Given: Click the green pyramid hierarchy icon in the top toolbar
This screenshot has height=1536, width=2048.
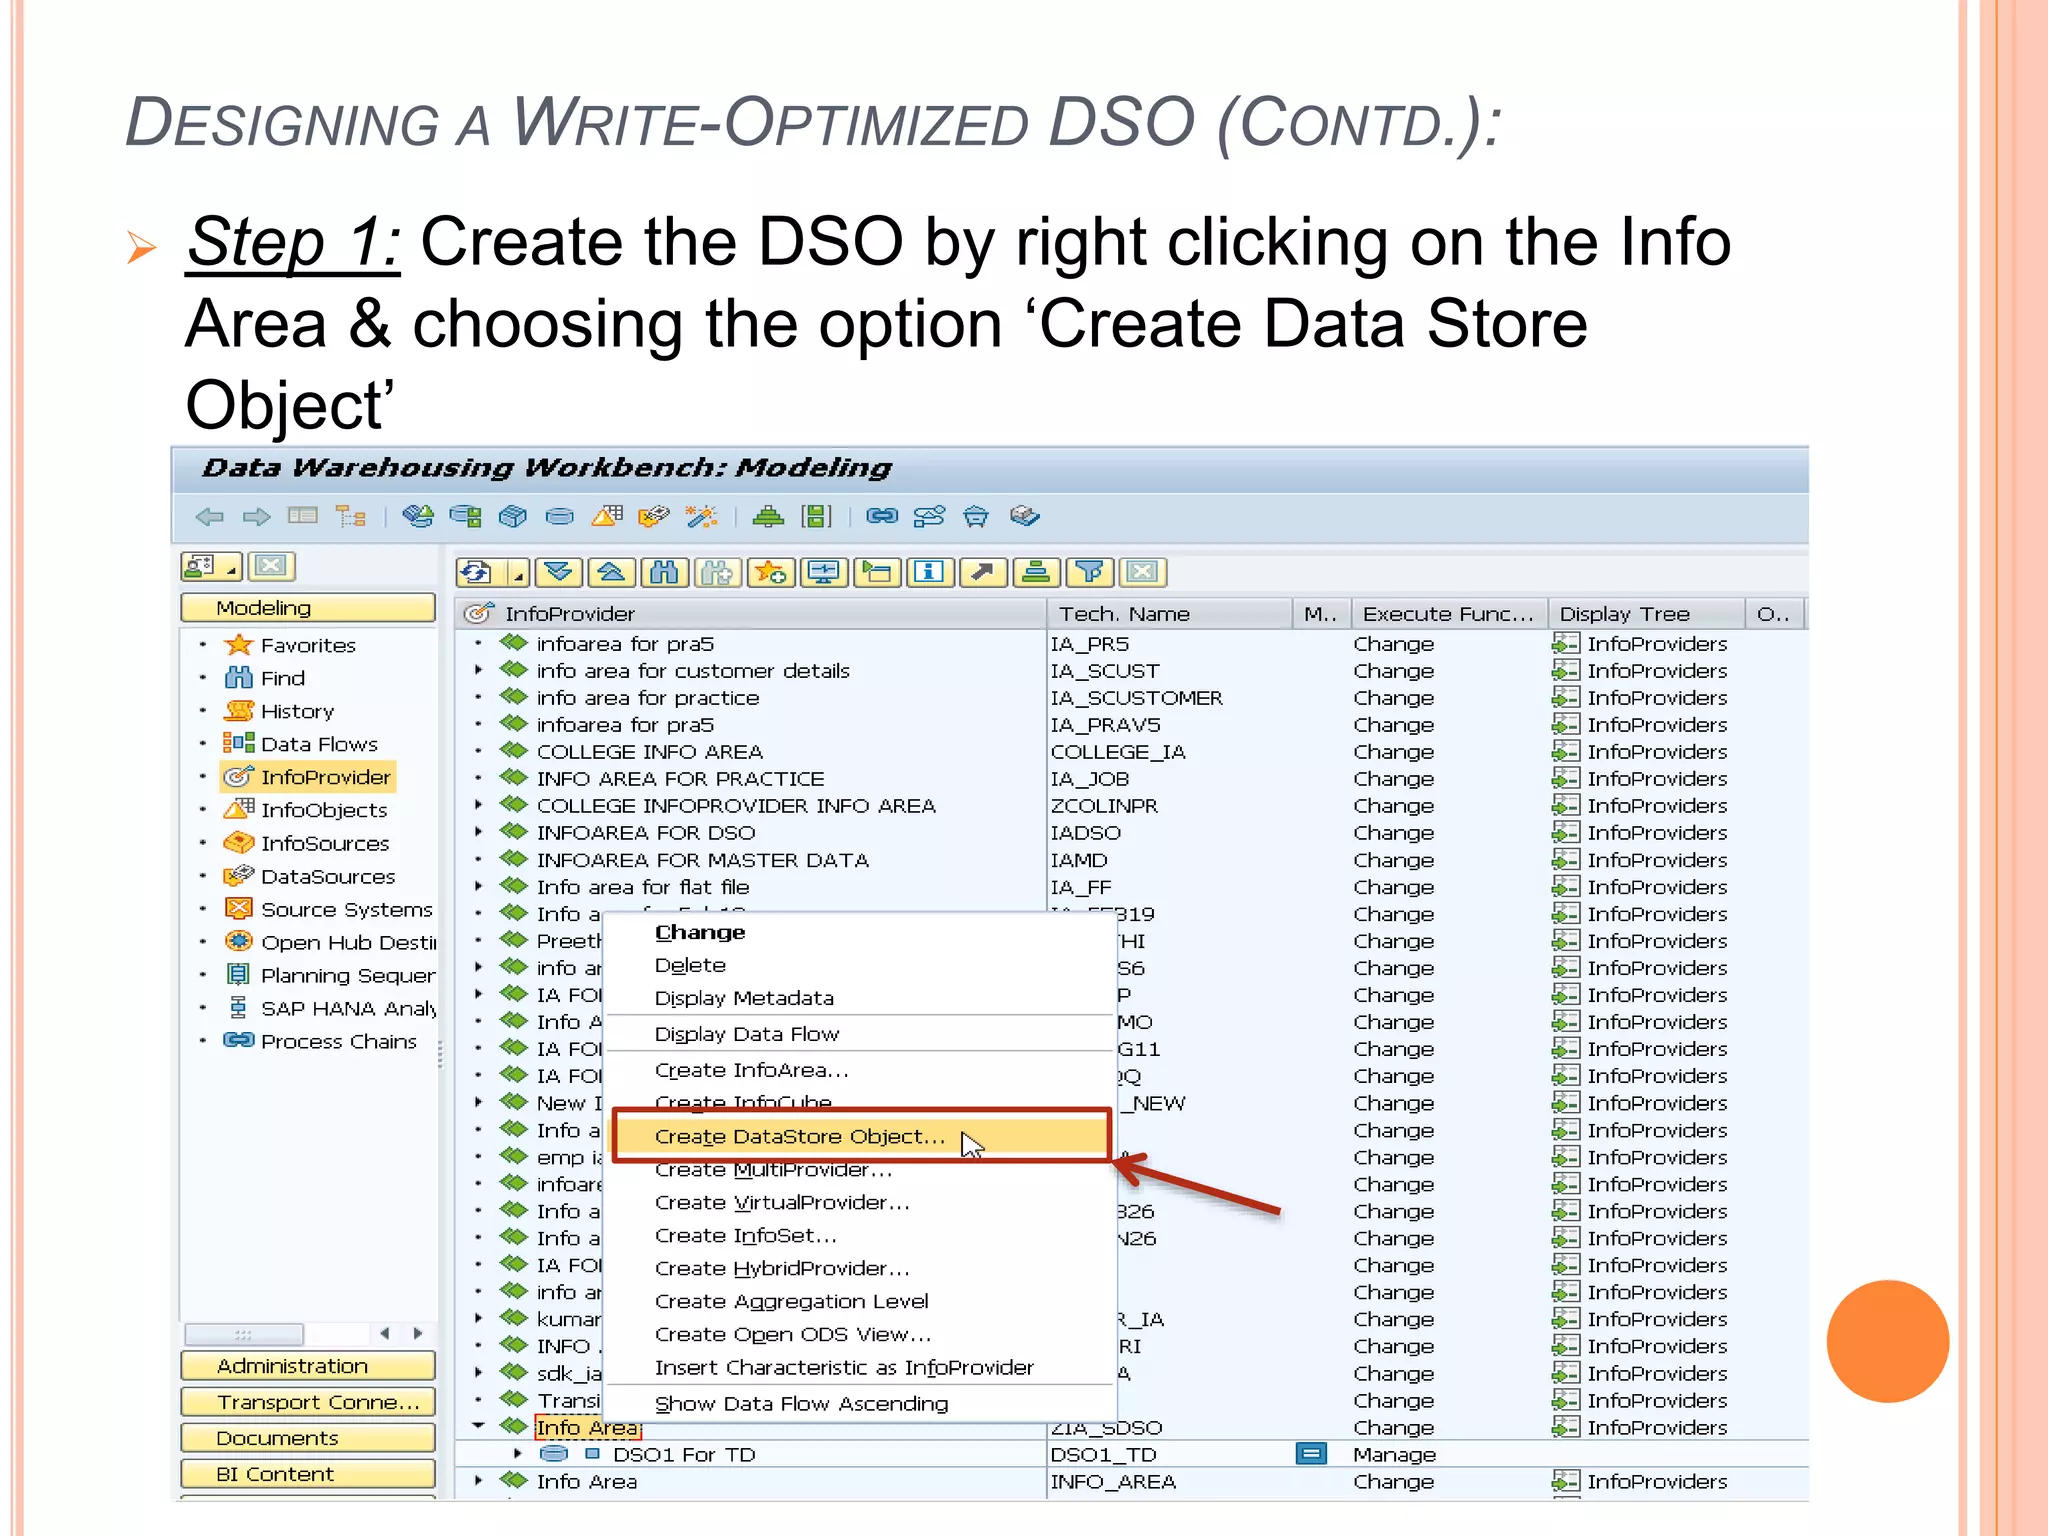Looking at the screenshot, I should 768,516.
